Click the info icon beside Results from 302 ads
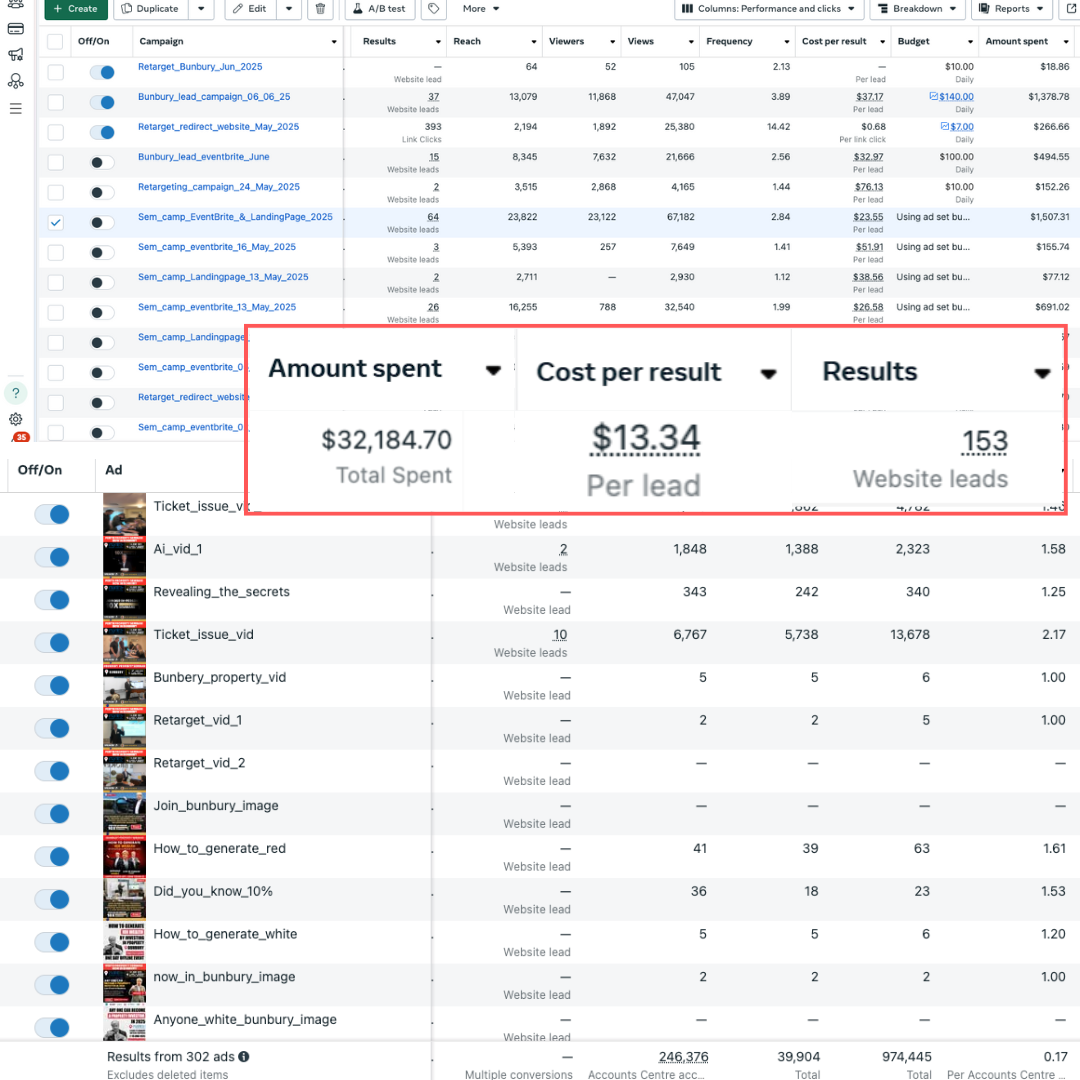This screenshot has width=1080, height=1080. [x=244, y=1056]
